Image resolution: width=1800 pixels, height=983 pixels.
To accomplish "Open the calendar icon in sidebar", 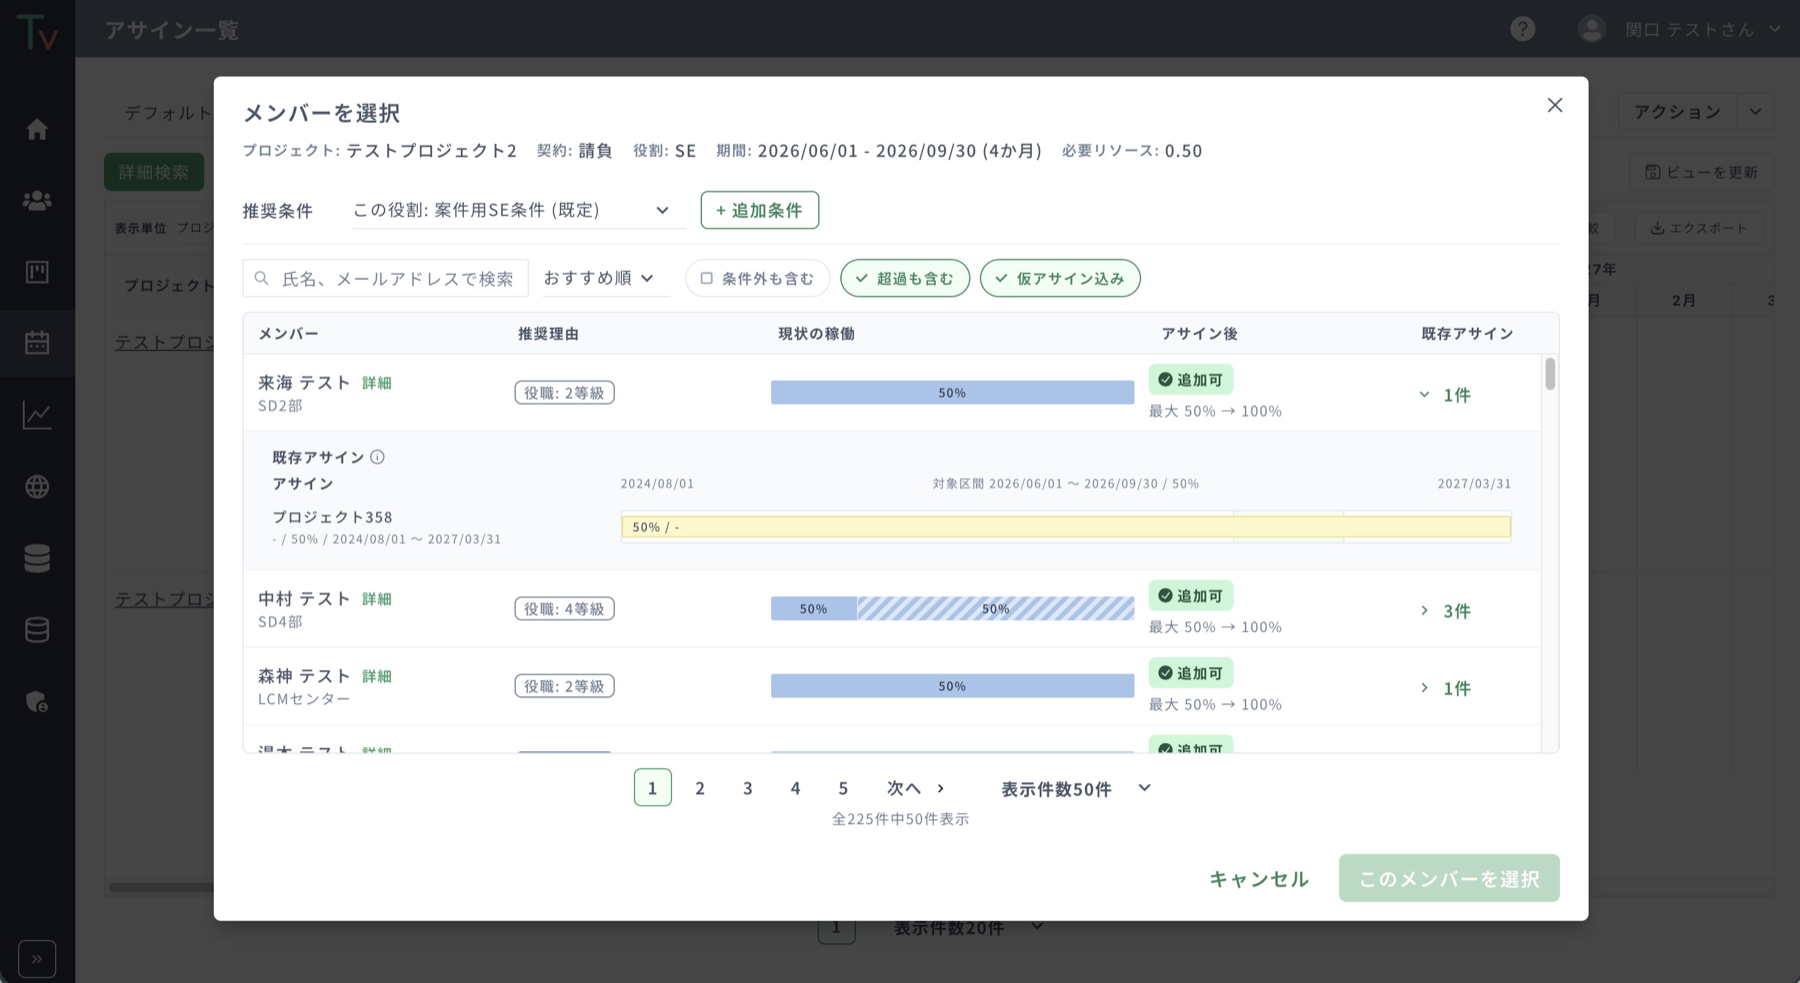I will [37, 343].
